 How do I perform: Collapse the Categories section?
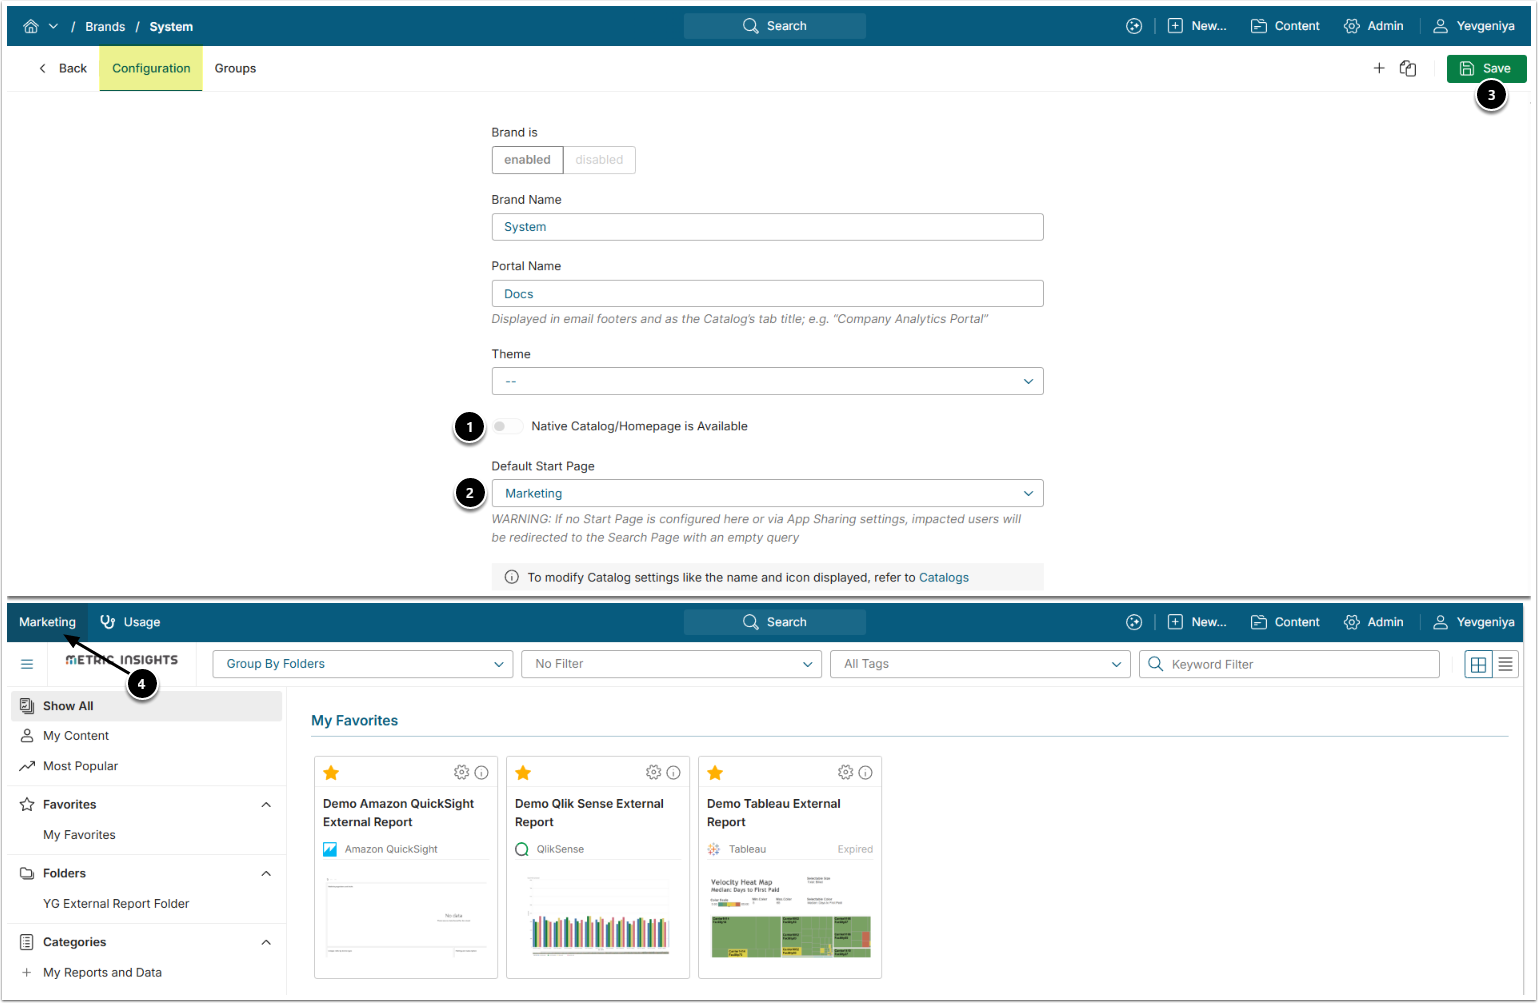coord(266,943)
